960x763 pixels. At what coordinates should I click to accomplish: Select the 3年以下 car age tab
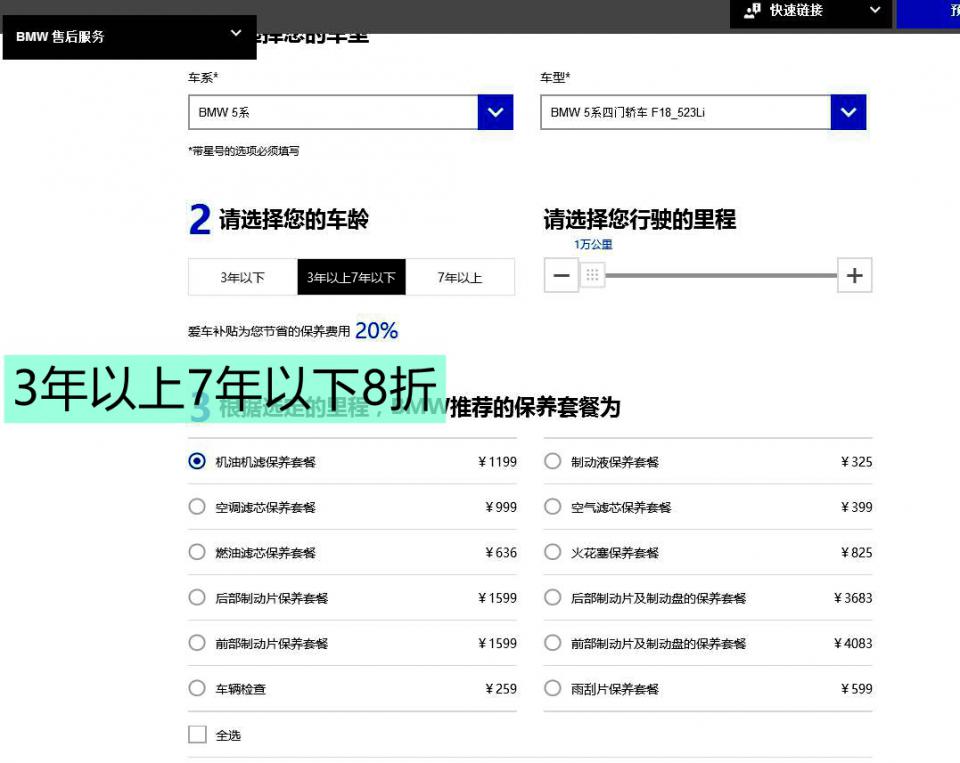click(x=242, y=277)
